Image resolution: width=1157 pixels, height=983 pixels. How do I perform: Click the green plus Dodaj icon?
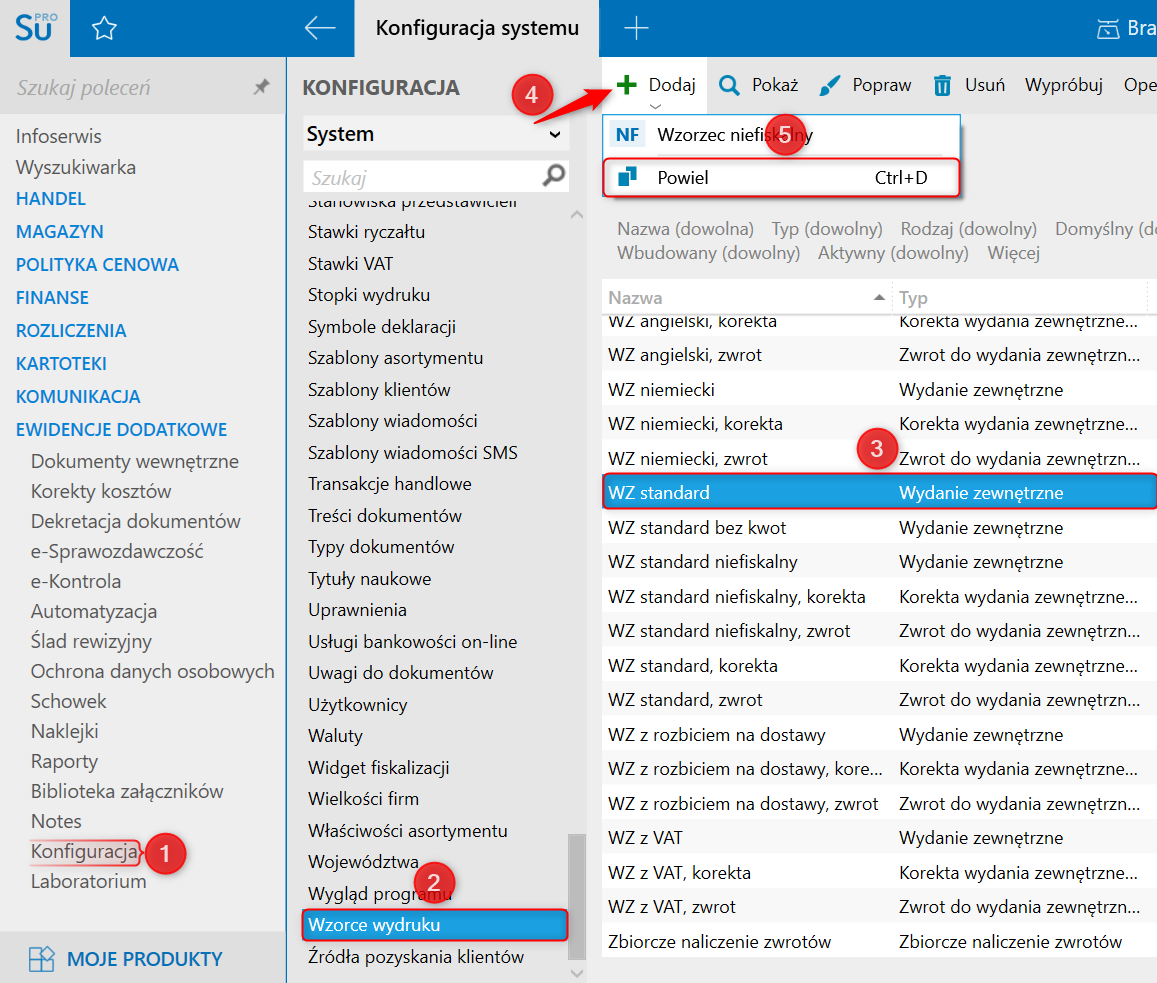[x=626, y=85]
